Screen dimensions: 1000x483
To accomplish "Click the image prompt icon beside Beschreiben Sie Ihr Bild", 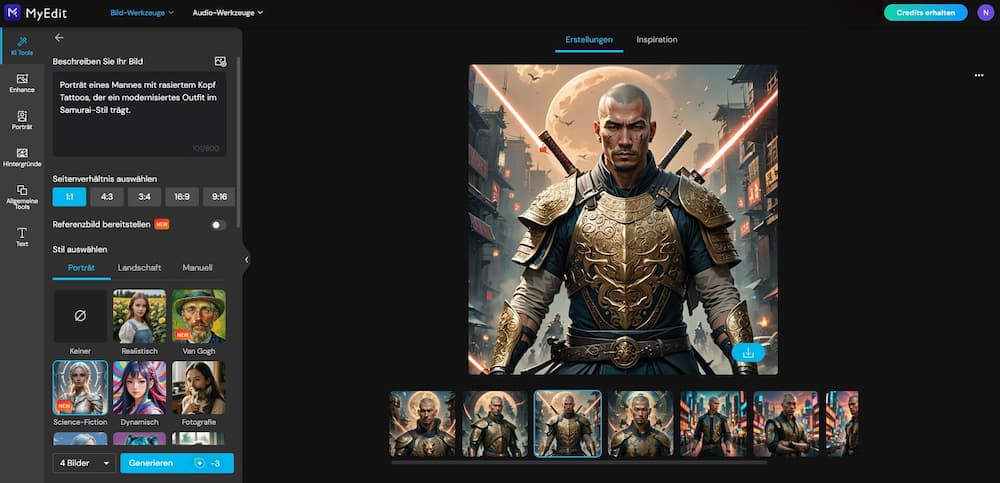I will (221, 61).
